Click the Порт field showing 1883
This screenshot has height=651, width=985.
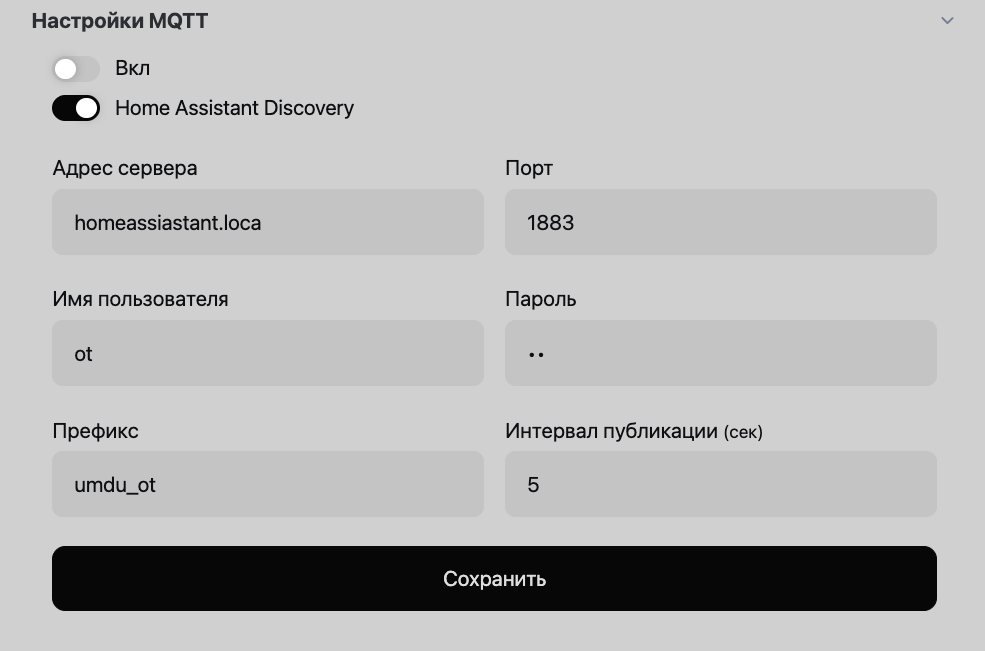point(720,222)
